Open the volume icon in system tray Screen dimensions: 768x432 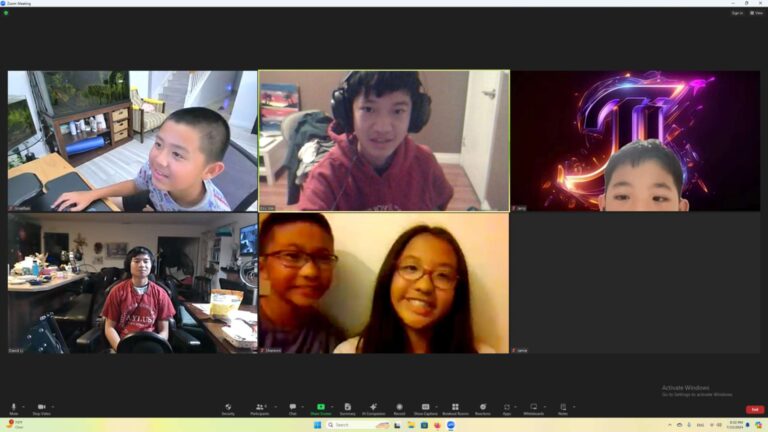tap(720, 425)
